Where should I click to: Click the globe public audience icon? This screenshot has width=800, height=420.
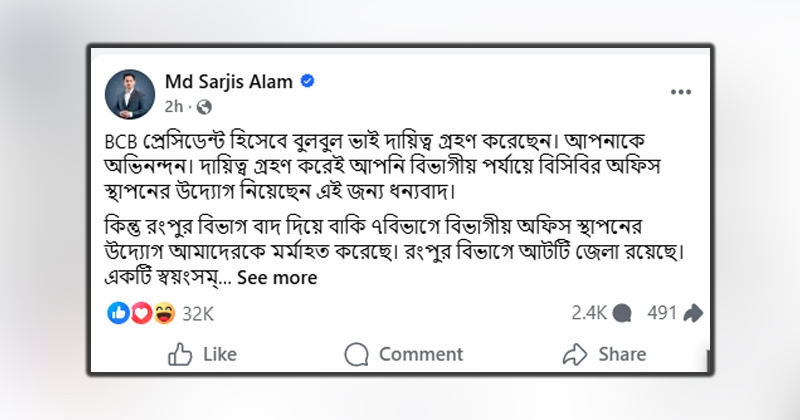pyautogui.click(x=205, y=105)
